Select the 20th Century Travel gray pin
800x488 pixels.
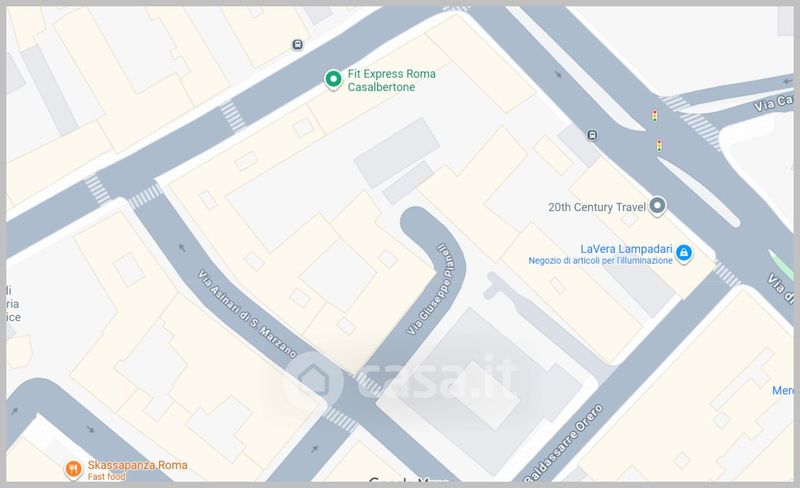pos(657,206)
